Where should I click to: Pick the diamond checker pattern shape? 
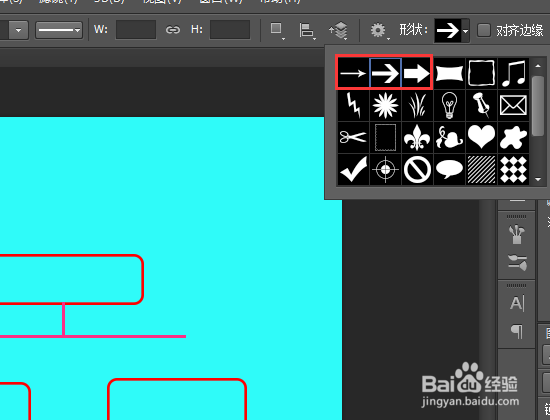[x=514, y=169]
